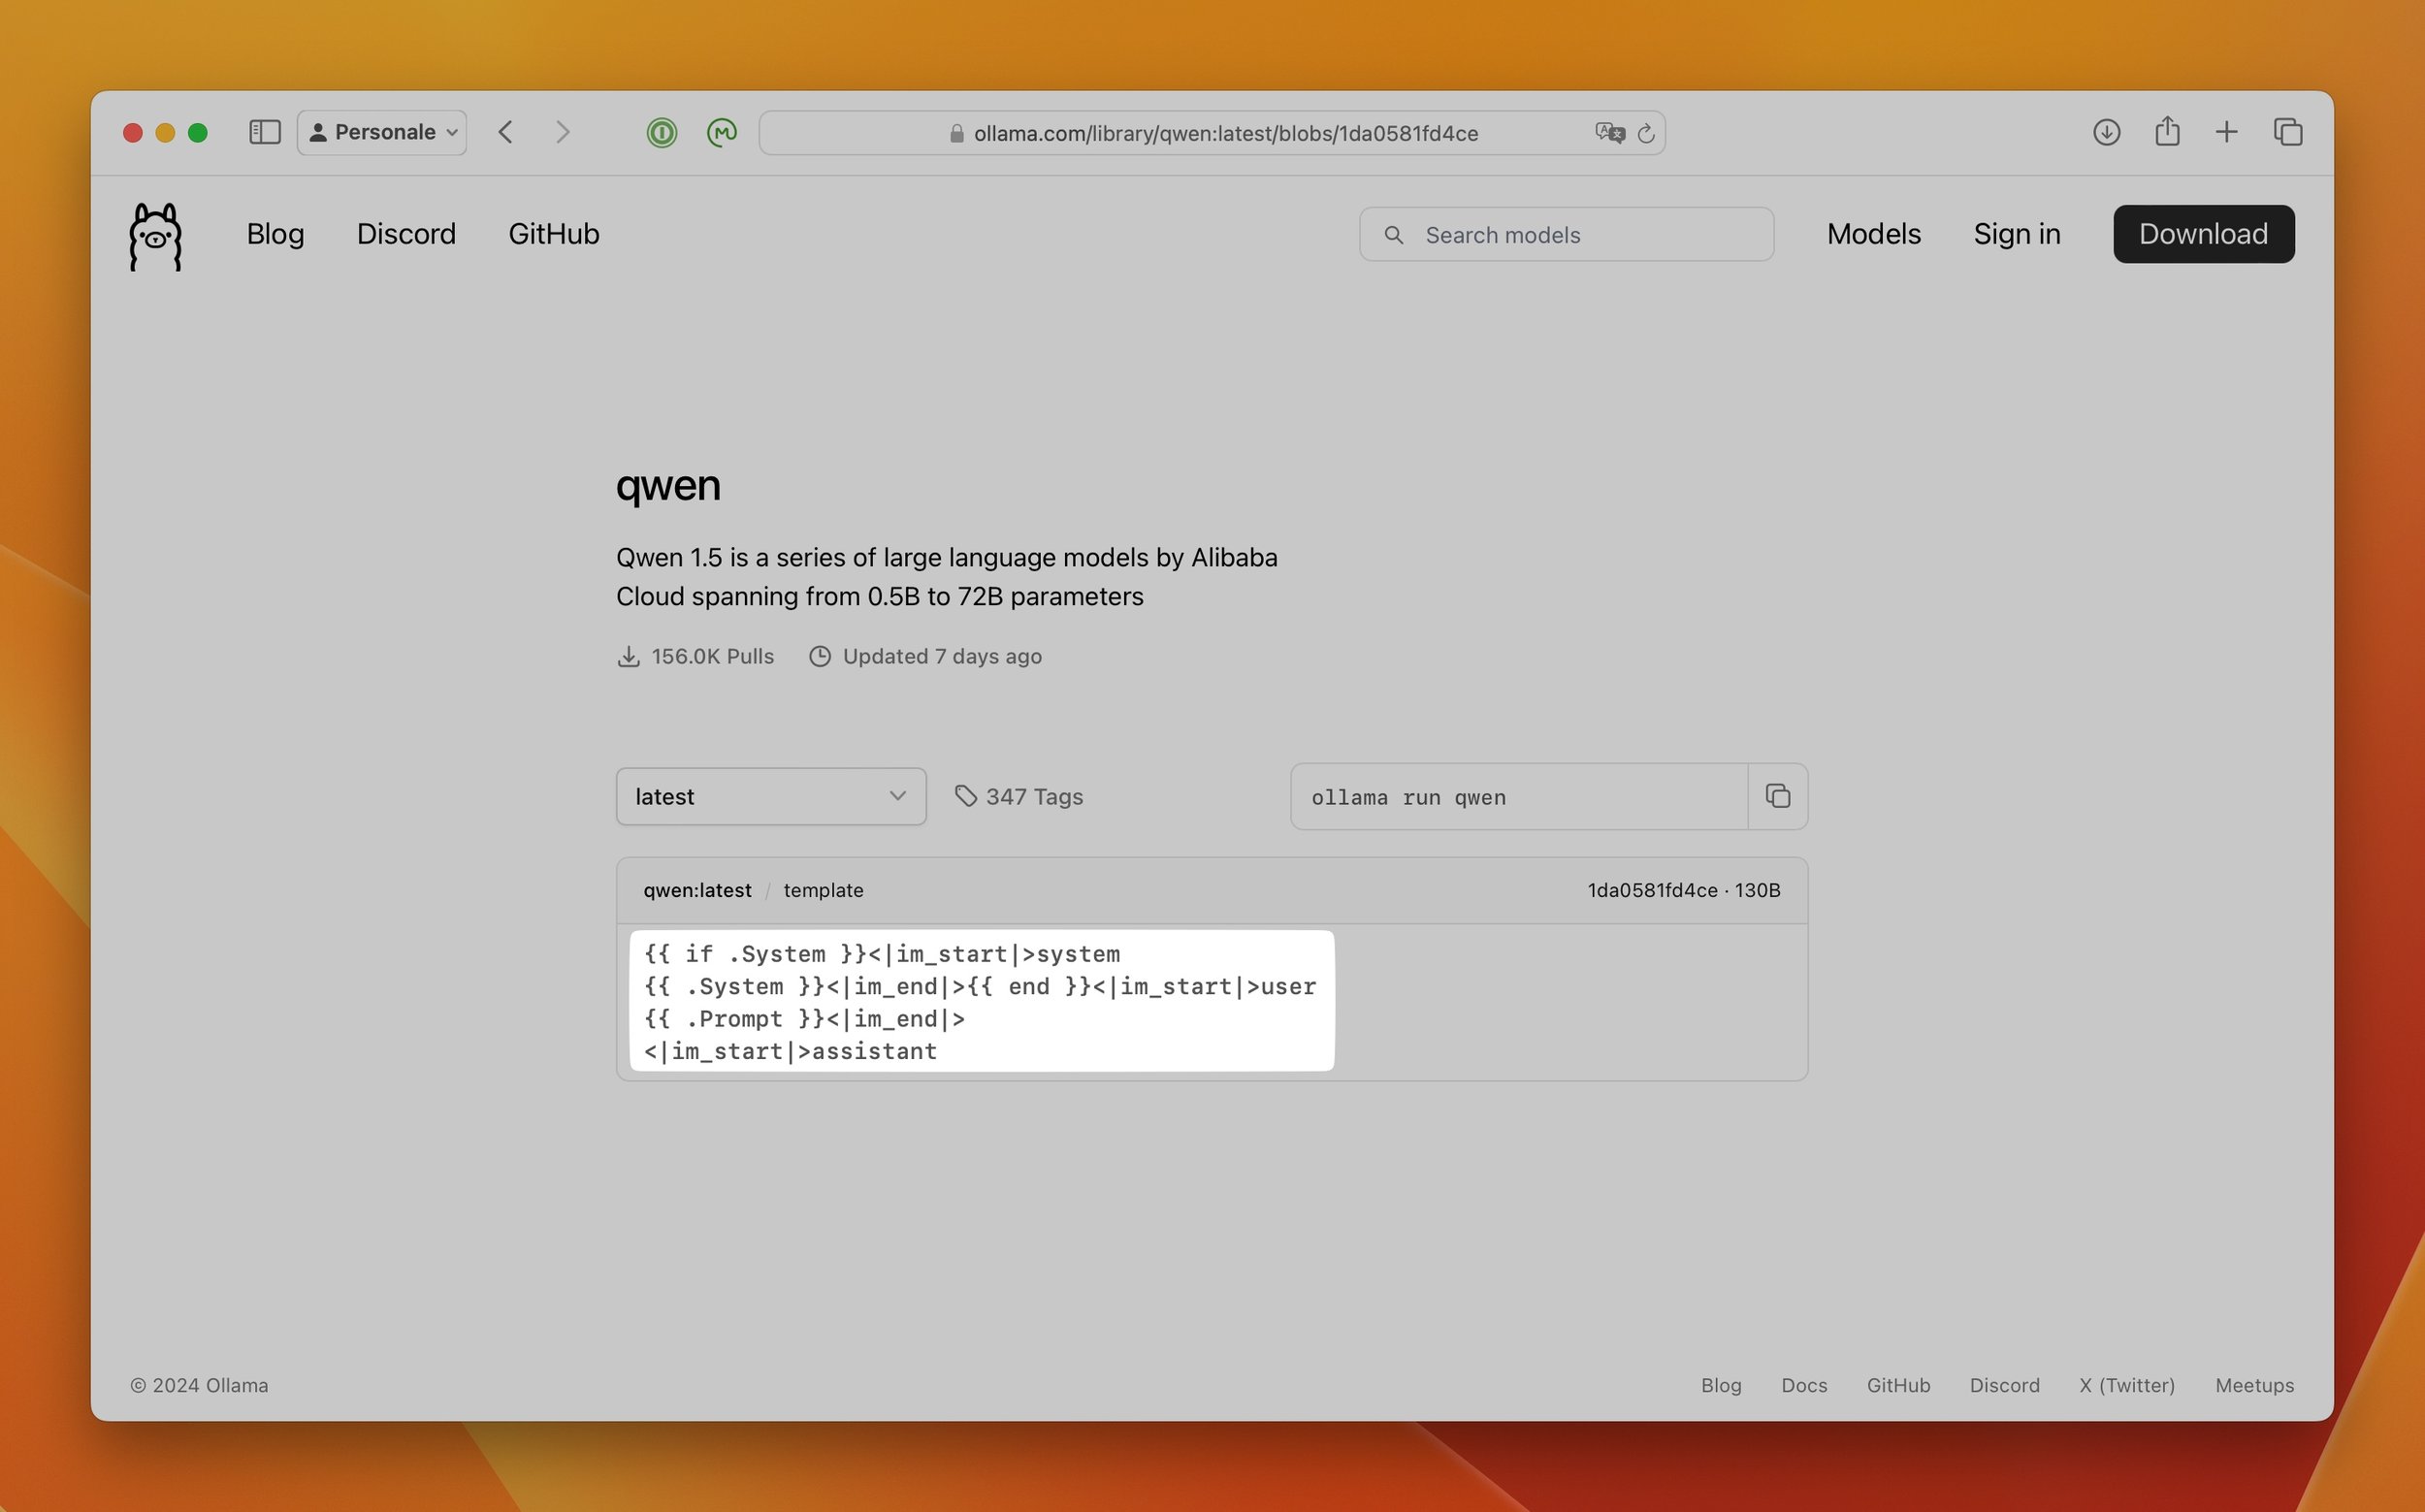
Task: Click the '{{ if .System }}' template line
Action: [881, 954]
